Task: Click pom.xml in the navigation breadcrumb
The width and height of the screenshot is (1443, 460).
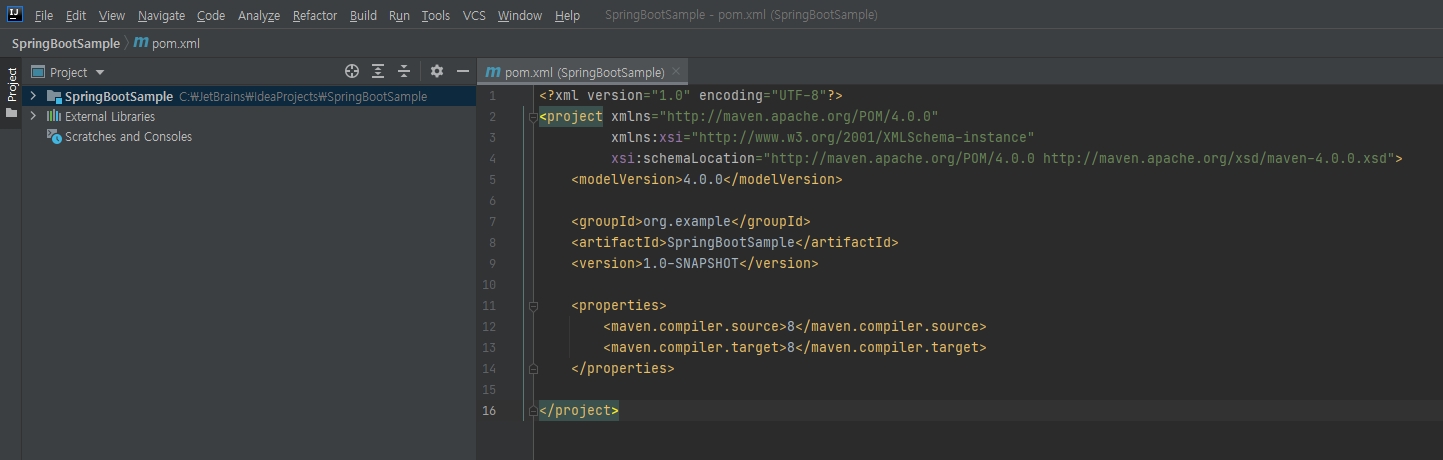Action: point(166,44)
